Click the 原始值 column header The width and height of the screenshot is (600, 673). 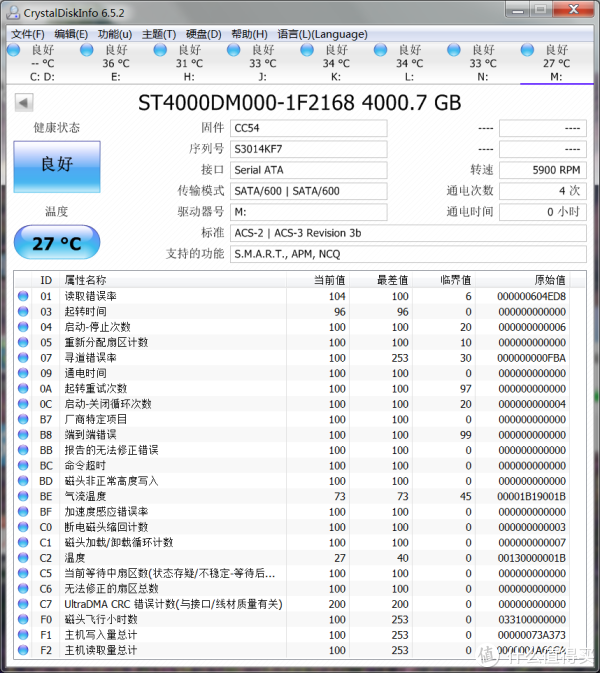point(523,280)
